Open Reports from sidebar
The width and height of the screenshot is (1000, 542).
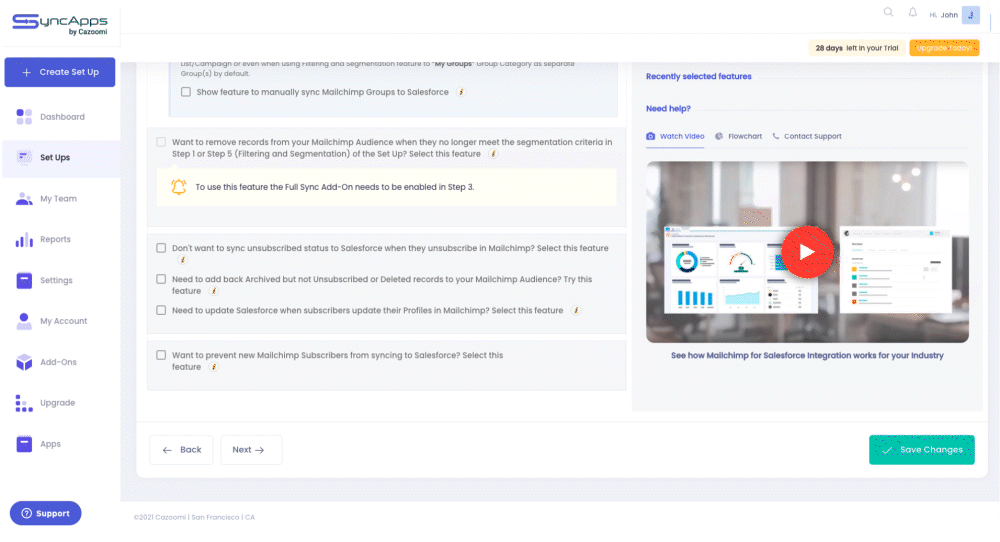click(x=55, y=239)
